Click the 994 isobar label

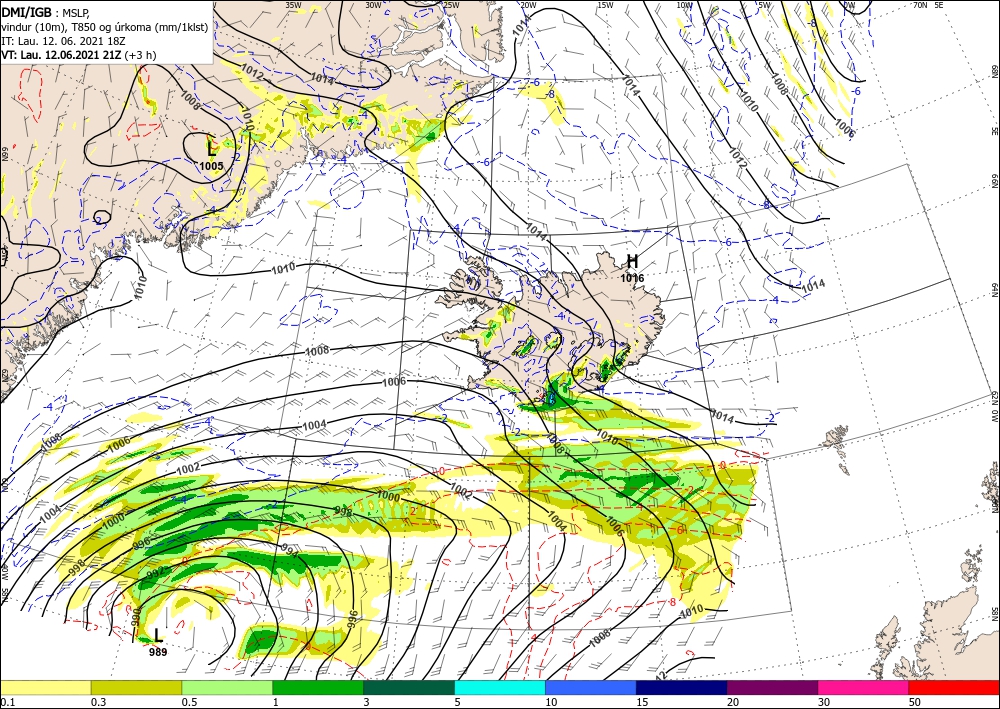[x=289, y=550]
